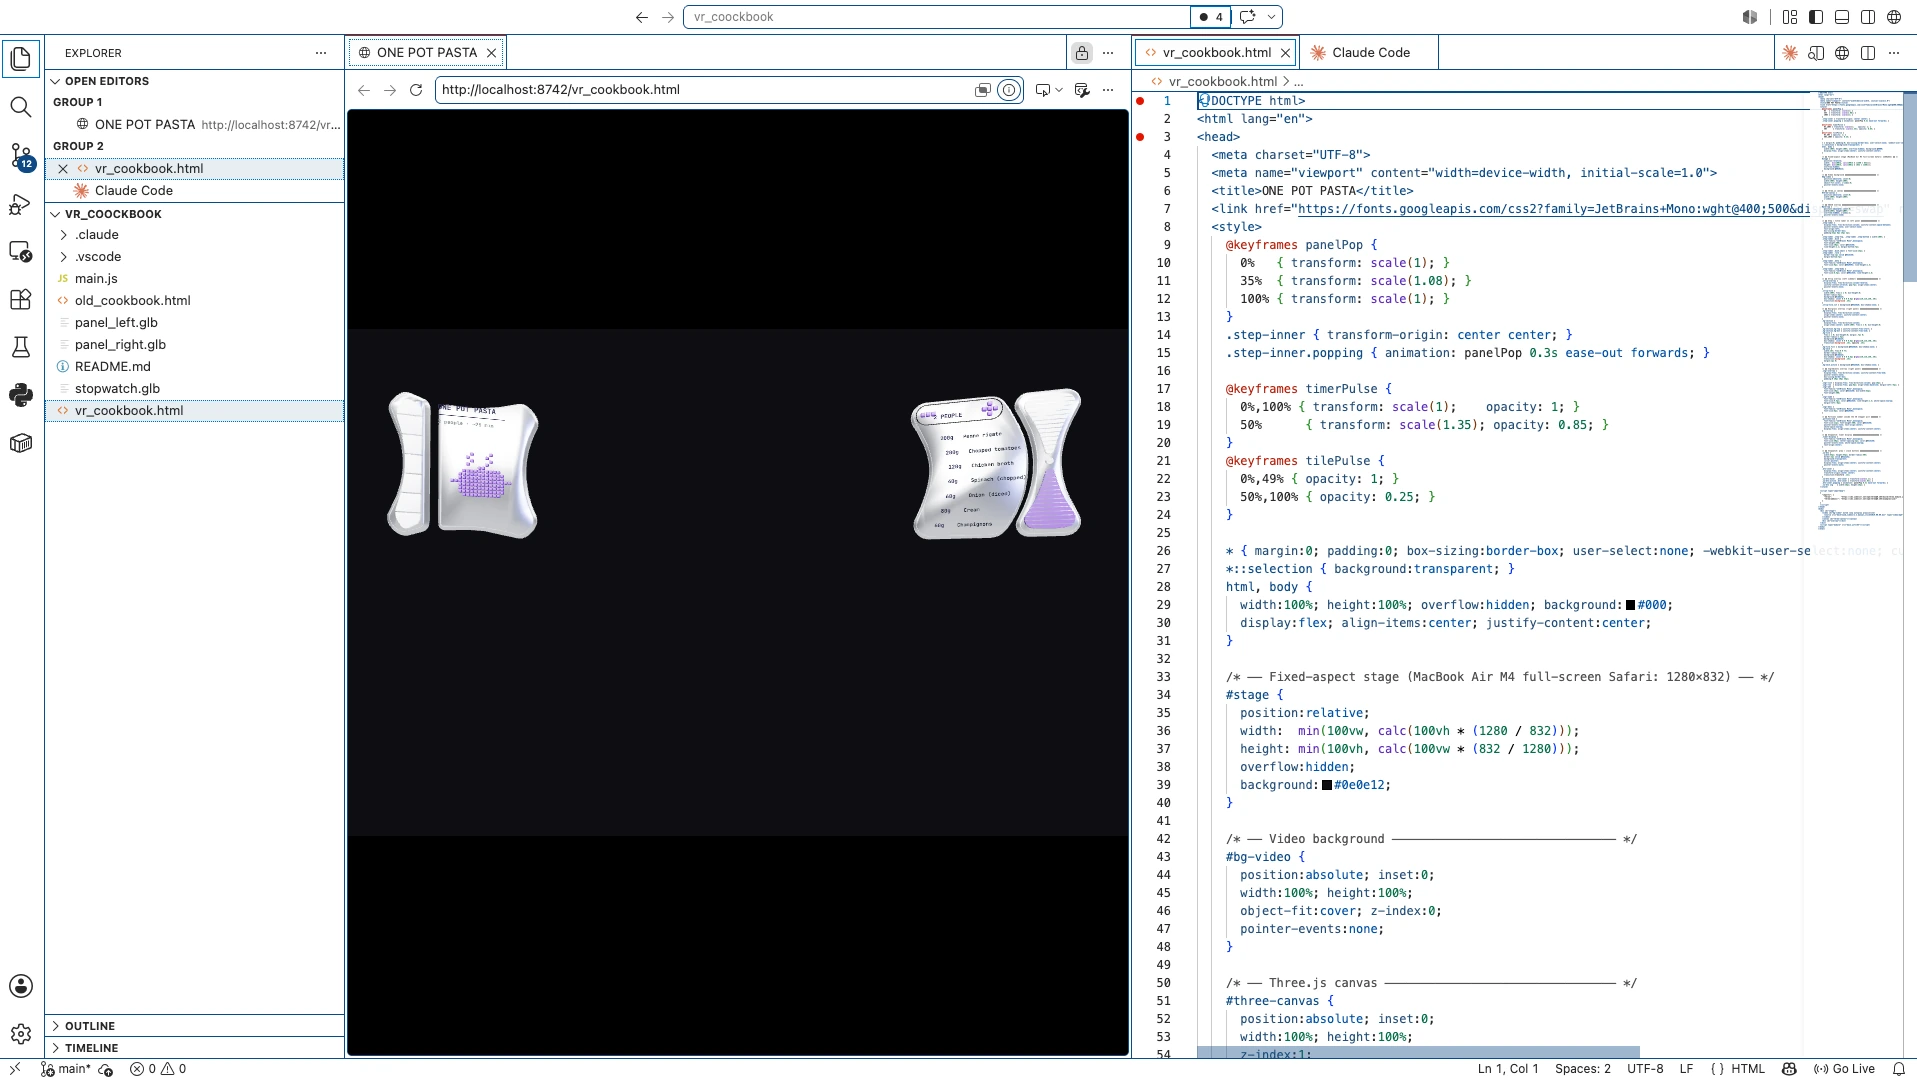The height and width of the screenshot is (1080, 1917).
Task: Click the #0e0e12 color swatch on line 39
Action: [1327, 785]
